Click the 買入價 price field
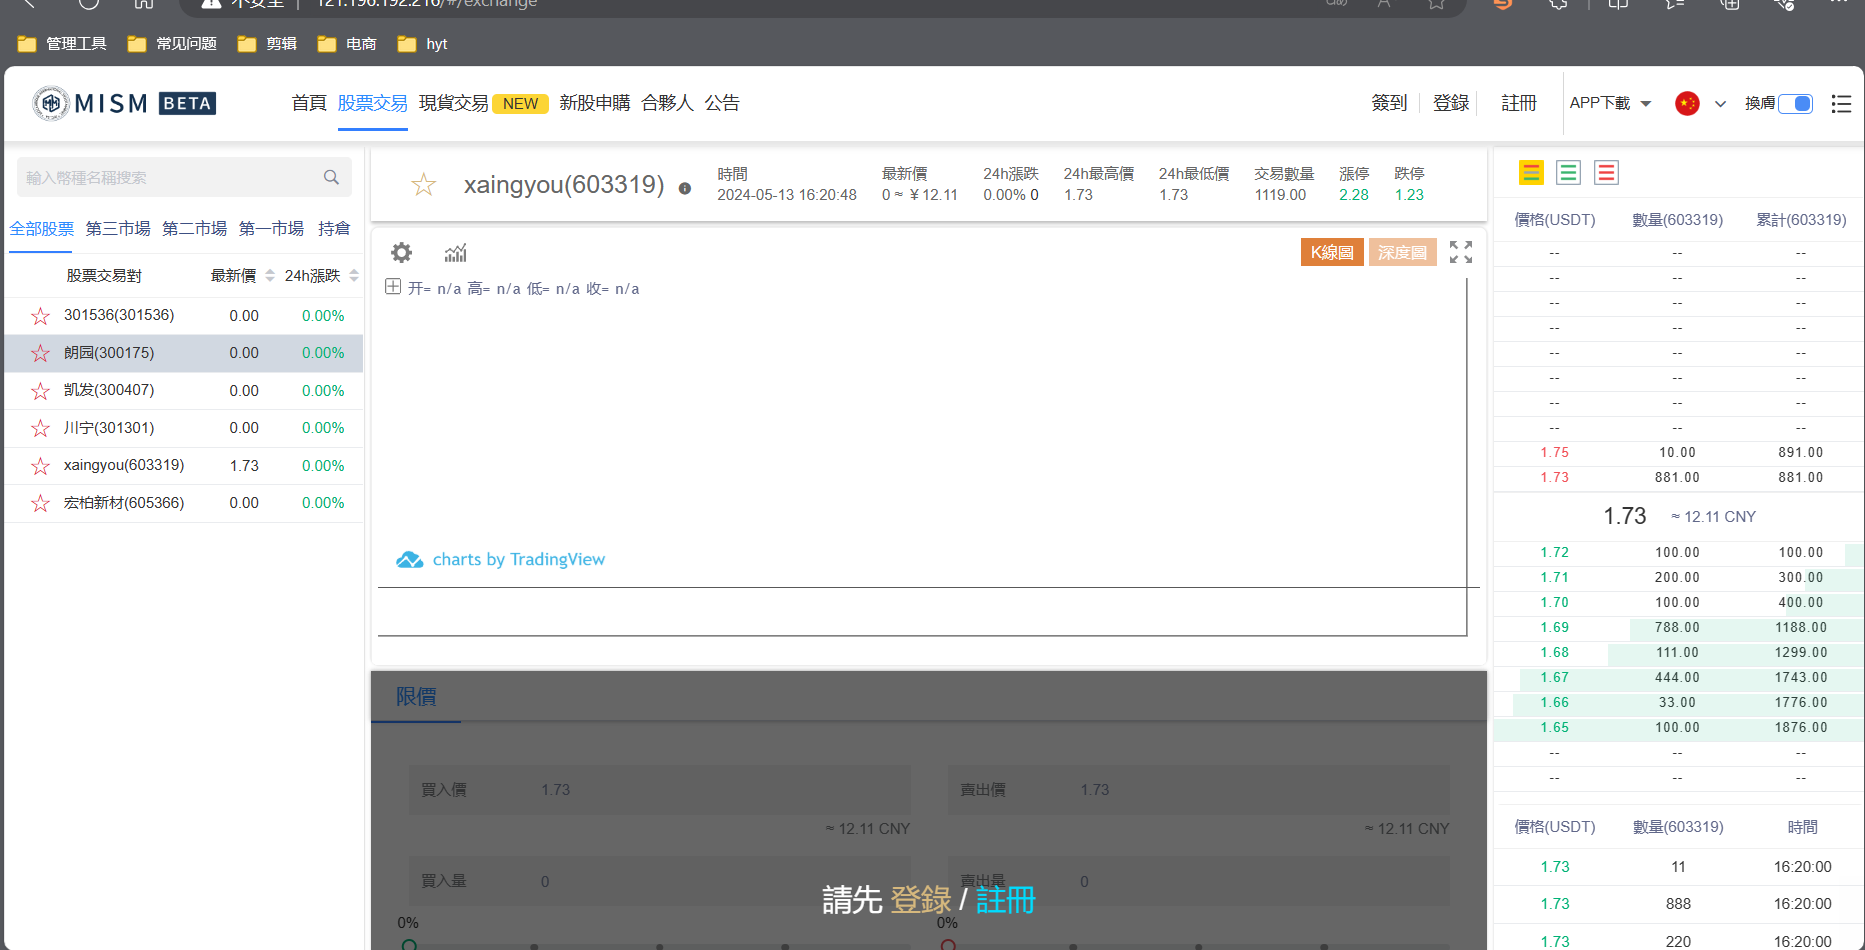The width and height of the screenshot is (1865, 950). 660,790
